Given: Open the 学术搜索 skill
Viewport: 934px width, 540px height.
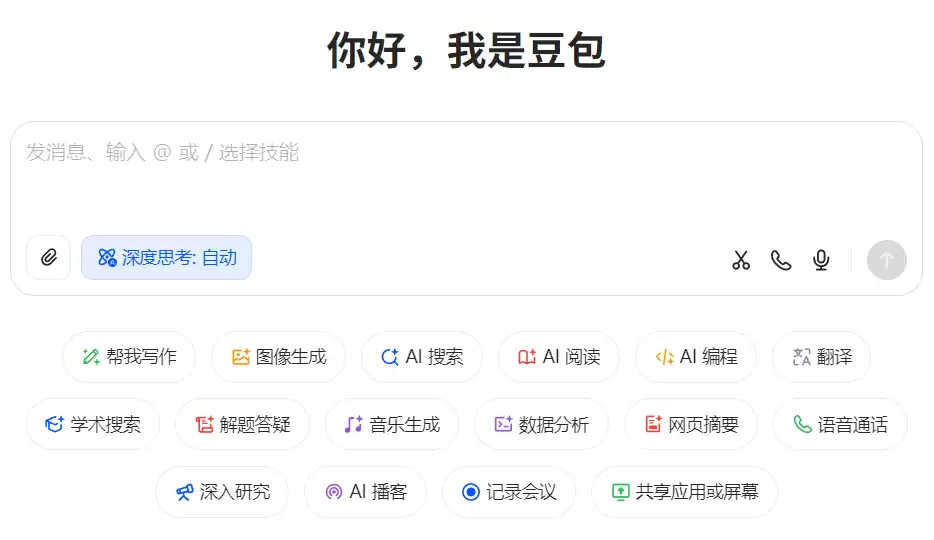Looking at the screenshot, I should click(93, 424).
